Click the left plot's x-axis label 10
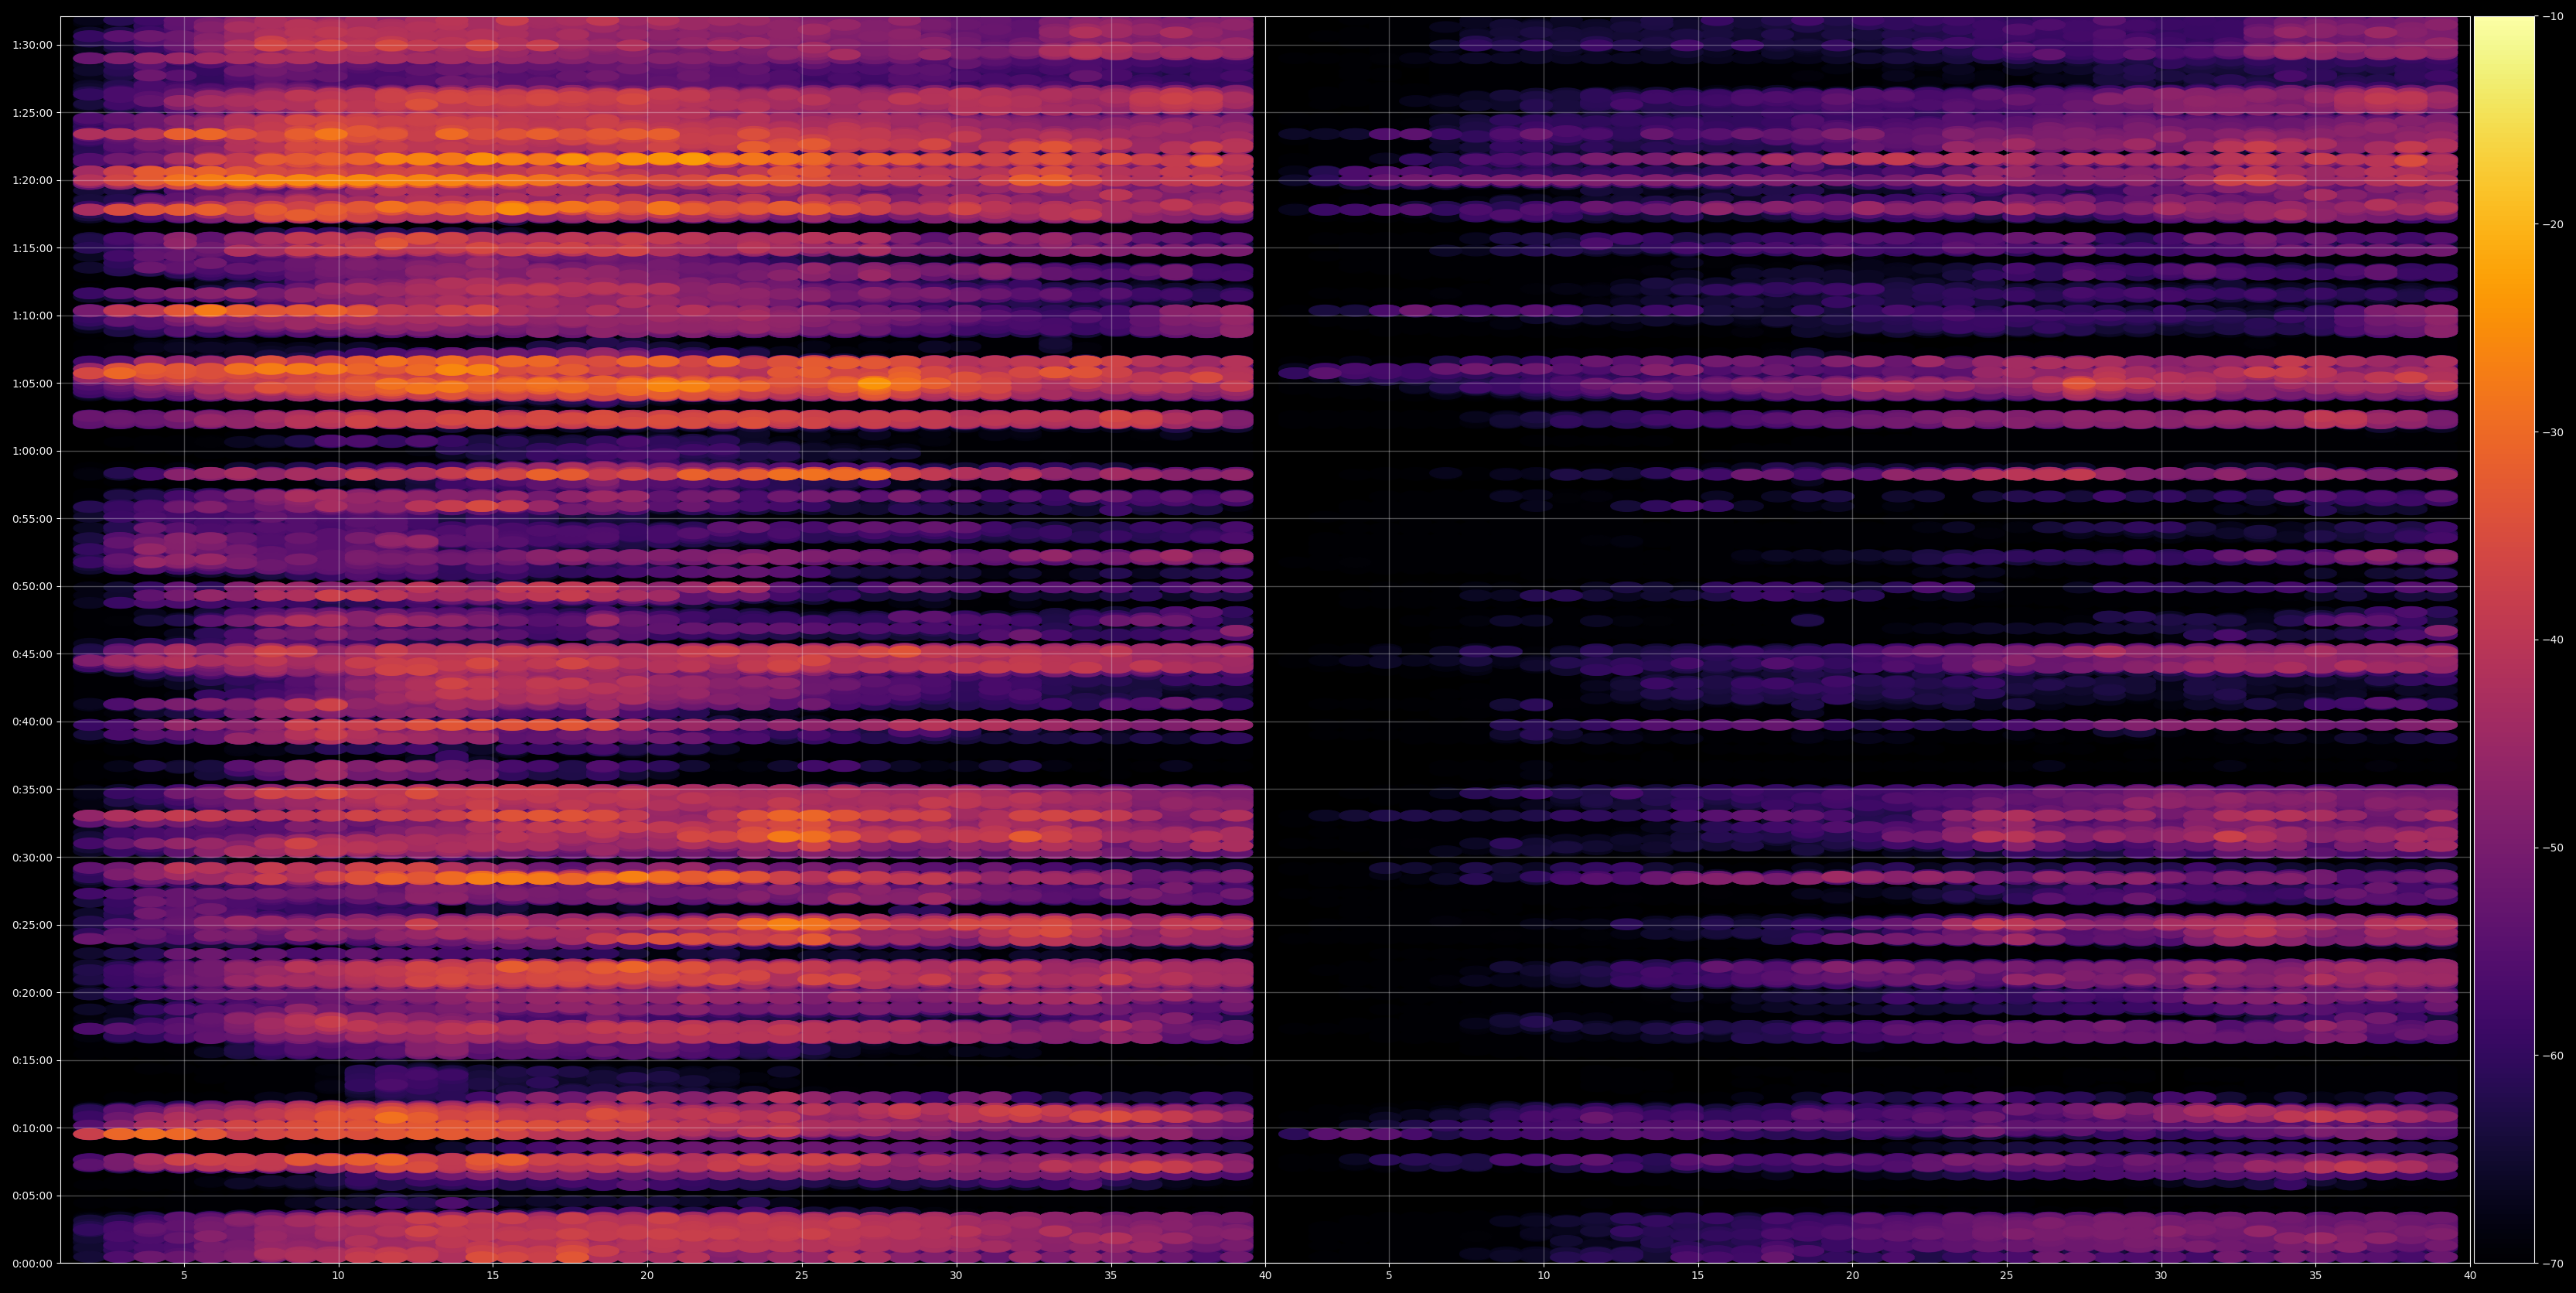2576x1293 pixels. 338,1276
